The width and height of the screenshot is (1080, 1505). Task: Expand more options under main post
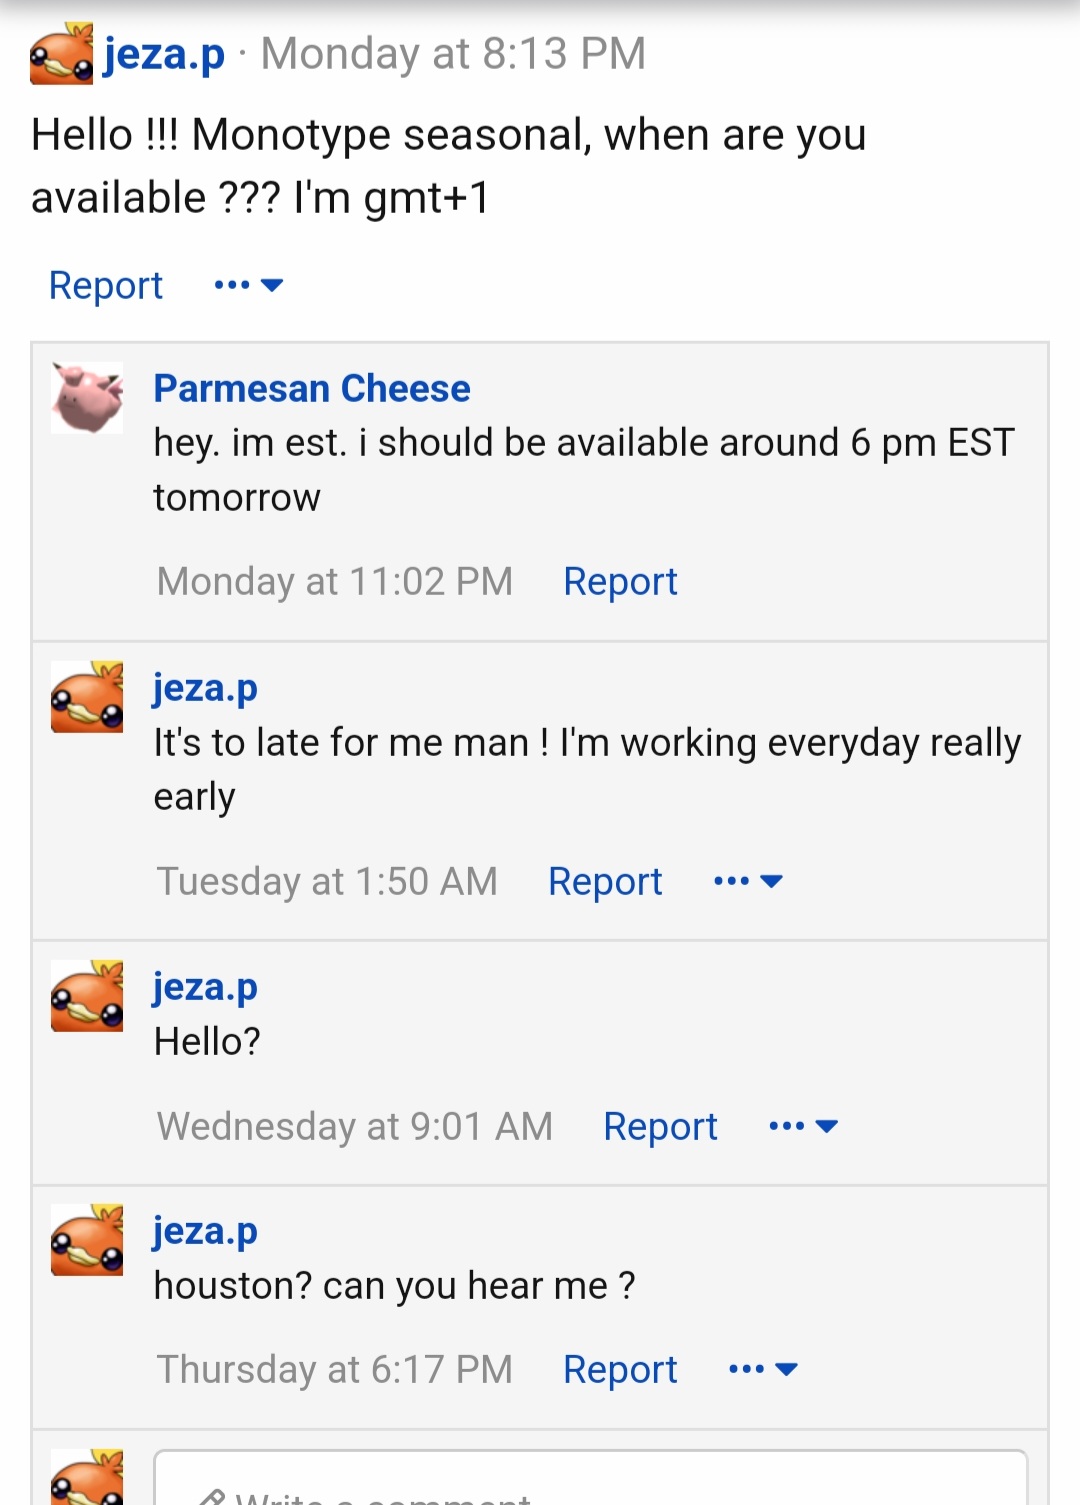click(x=249, y=286)
